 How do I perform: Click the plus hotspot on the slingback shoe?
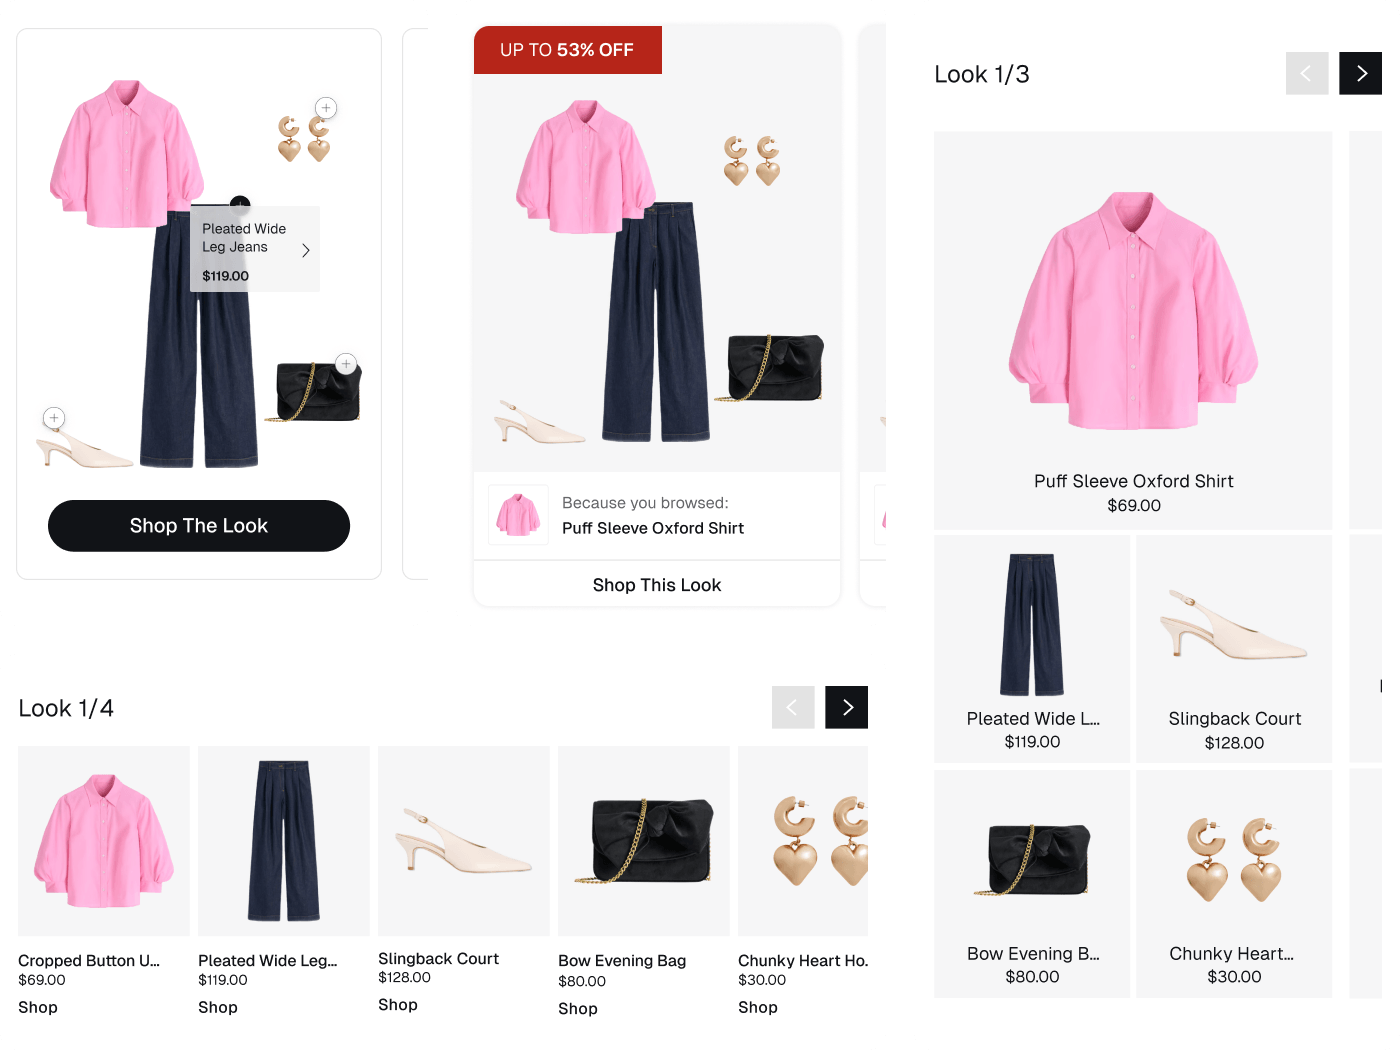pos(54,418)
